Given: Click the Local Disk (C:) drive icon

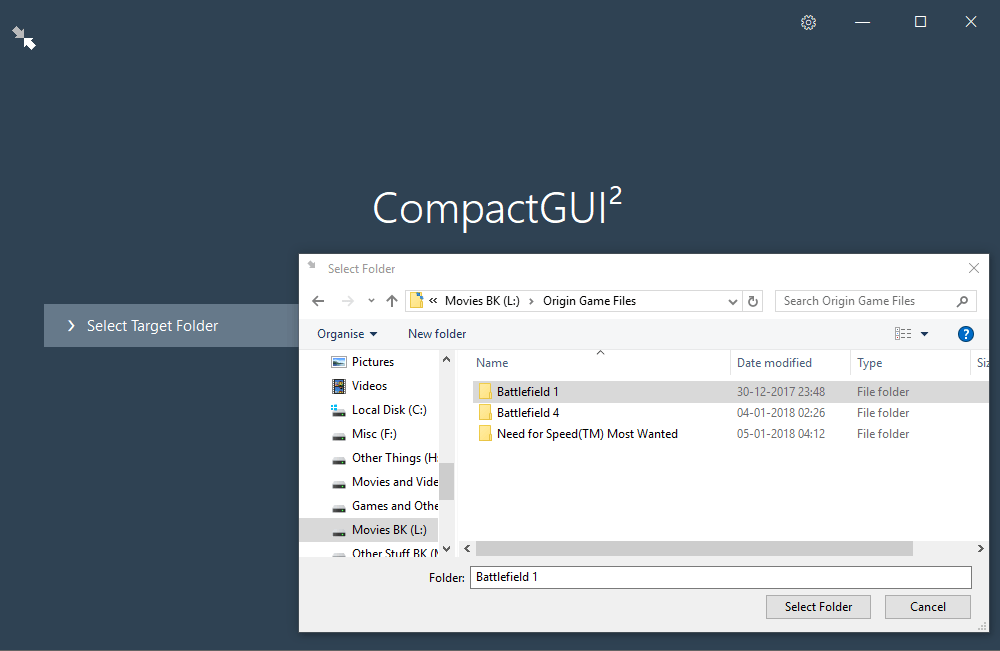Looking at the screenshot, I should click(339, 410).
